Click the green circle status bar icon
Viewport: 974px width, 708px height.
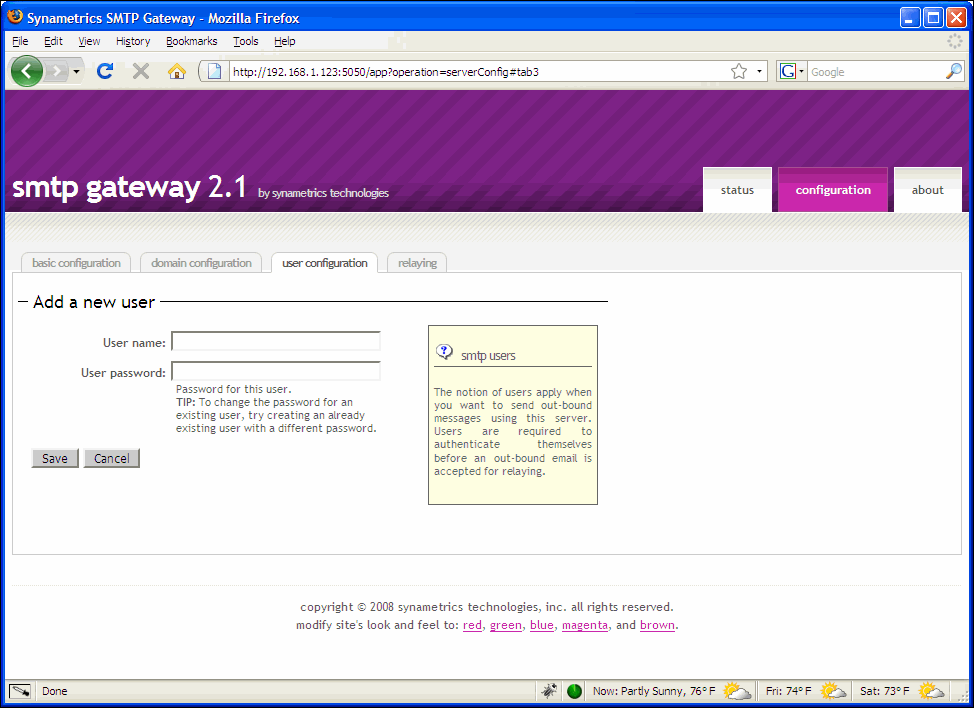(x=574, y=691)
